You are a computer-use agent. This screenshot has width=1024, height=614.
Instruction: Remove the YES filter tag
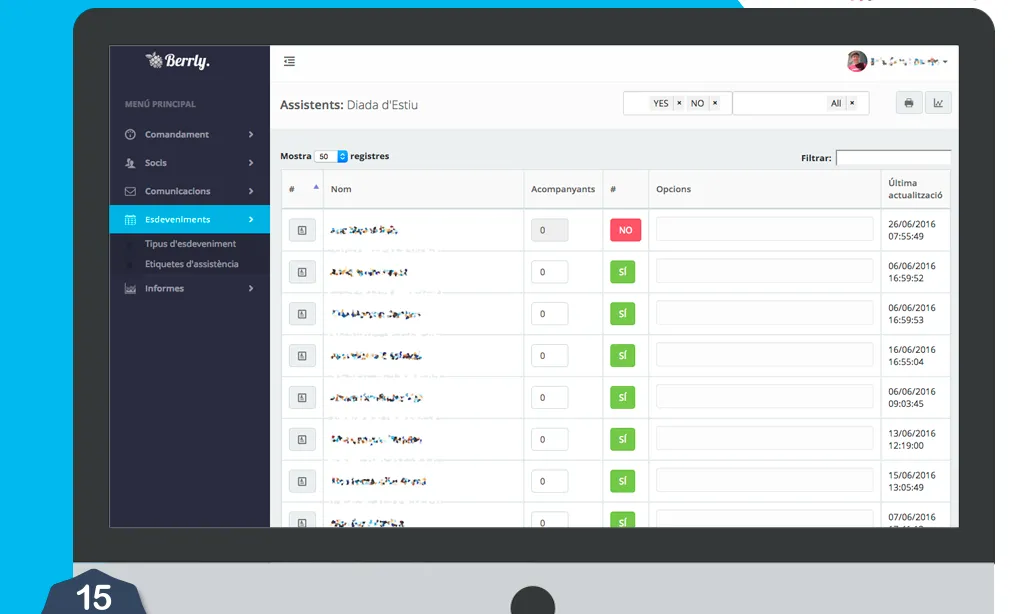pyautogui.click(x=679, y=103)
